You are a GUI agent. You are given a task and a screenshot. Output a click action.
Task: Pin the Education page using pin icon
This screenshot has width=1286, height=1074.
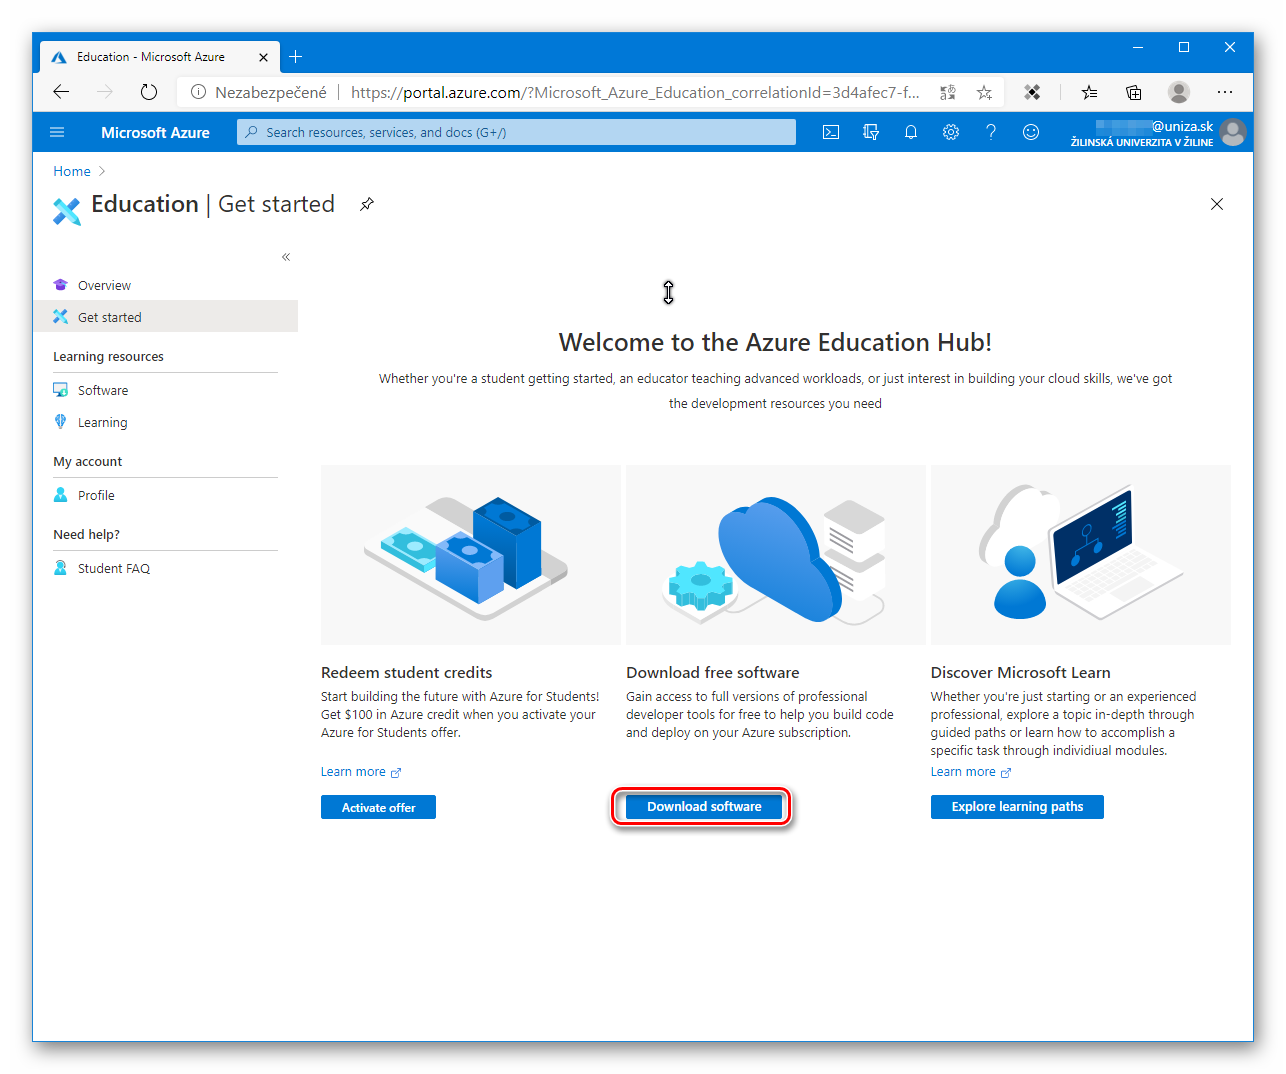coord(366,204)
